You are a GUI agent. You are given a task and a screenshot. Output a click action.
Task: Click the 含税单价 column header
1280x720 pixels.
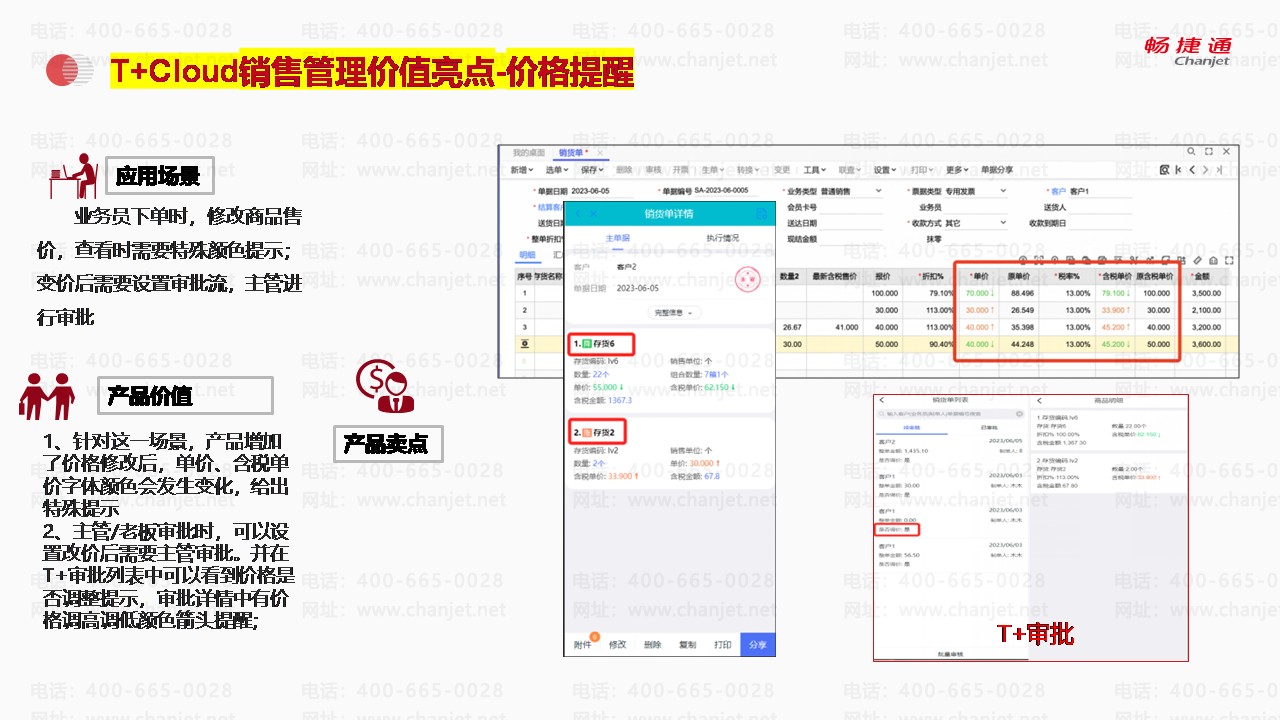[x=1113, y=275]
